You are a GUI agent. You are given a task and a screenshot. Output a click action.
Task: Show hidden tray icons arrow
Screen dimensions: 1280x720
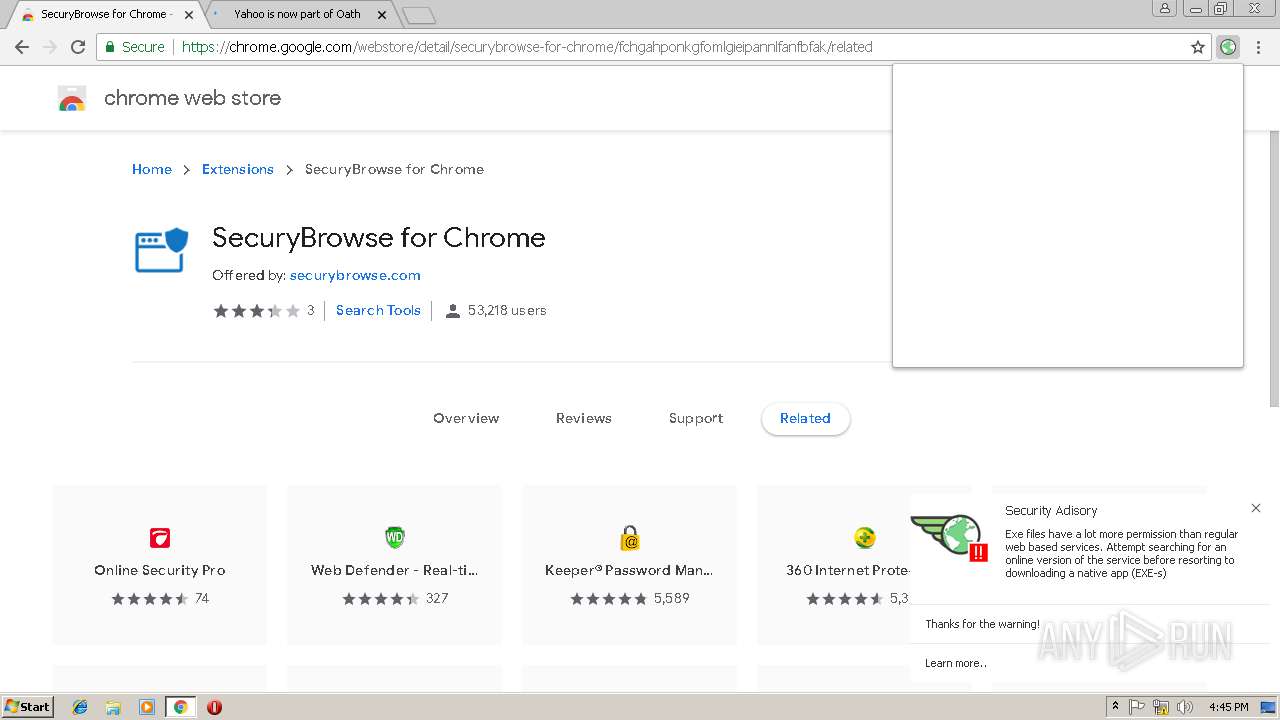click(x=1115, y=707)
